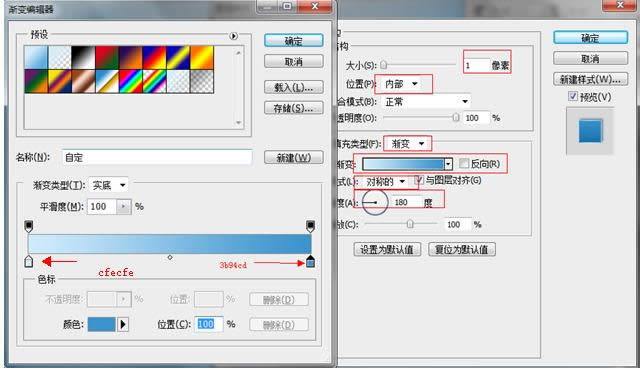
Task: Click the 复位为默认值 button
Action: pyautogui.click(x=462, y=249)
